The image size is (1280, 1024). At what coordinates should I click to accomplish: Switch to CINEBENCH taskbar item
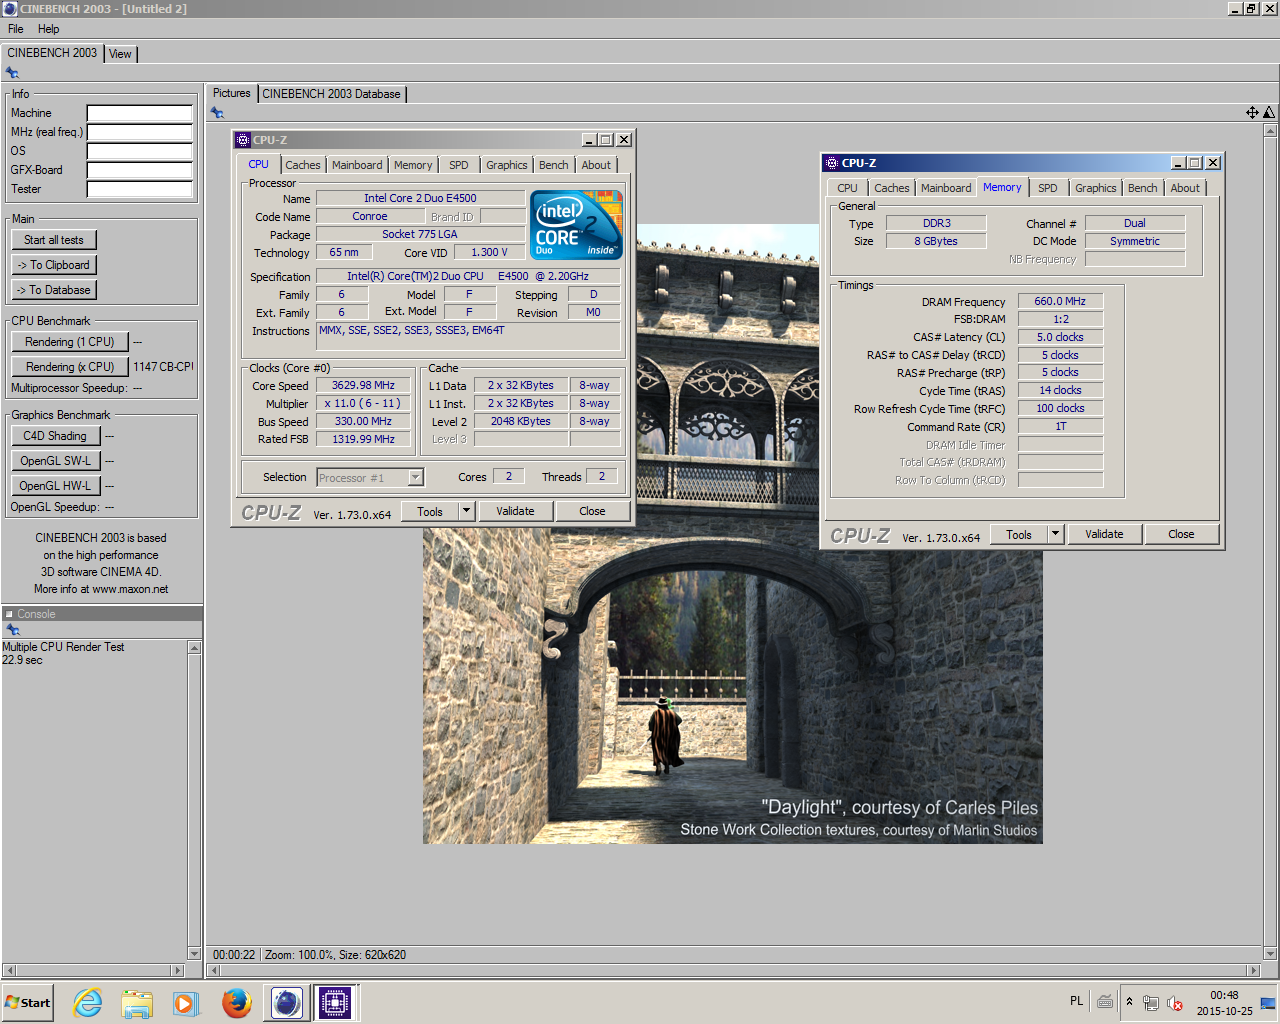tap(286, 1002)
